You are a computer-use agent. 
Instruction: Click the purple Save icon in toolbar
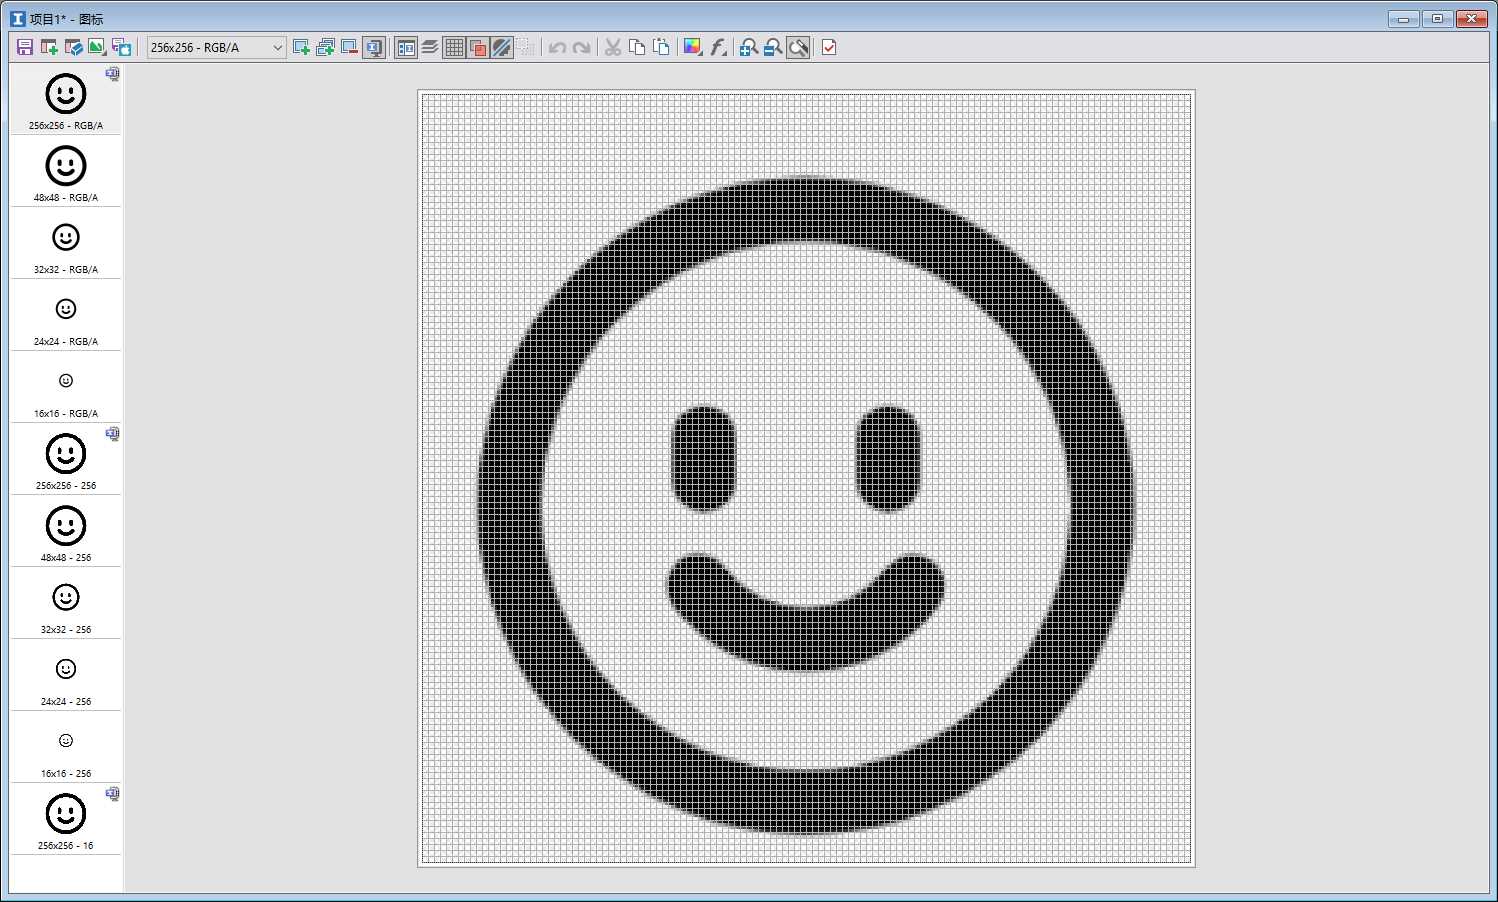[25, 47]
